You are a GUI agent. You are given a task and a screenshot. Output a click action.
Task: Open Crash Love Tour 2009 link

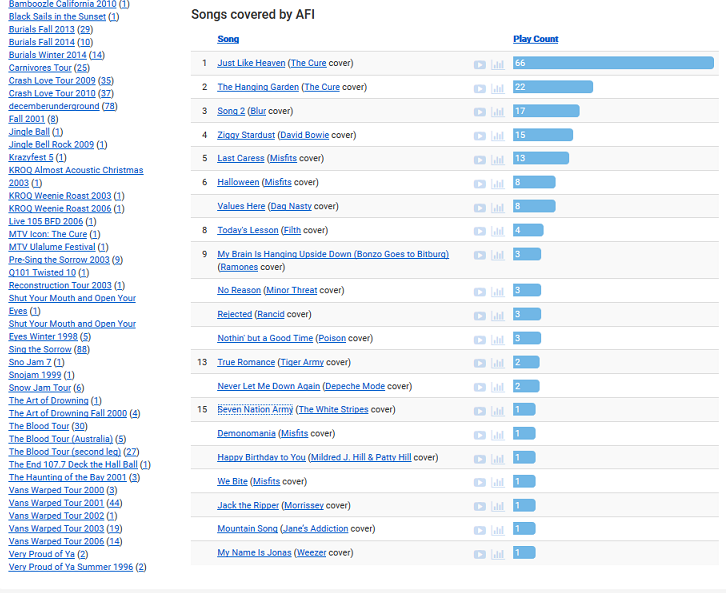(x=52, y=81)
